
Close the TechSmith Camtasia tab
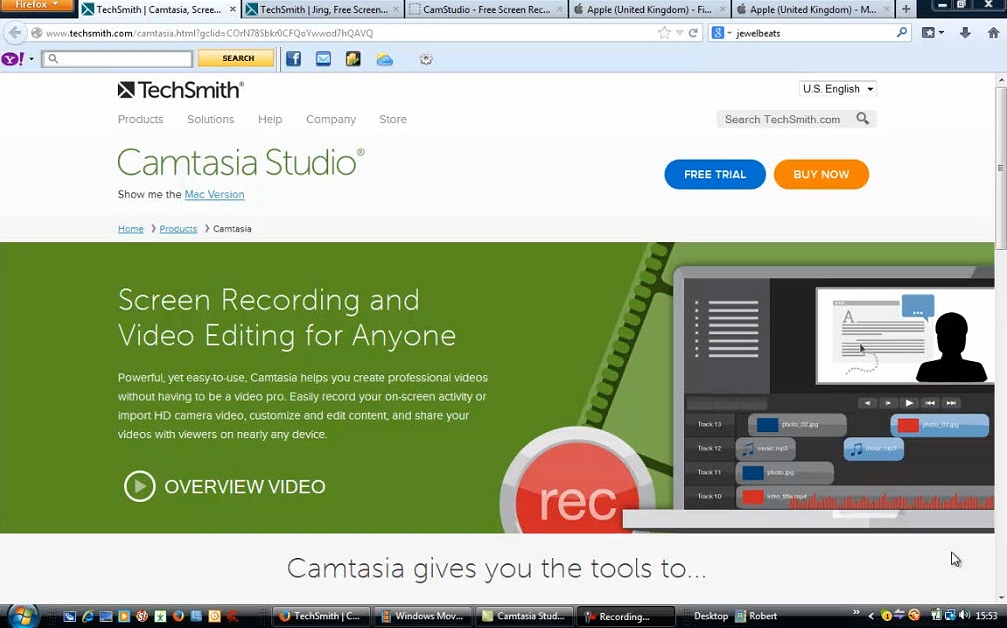click(232, 10)
